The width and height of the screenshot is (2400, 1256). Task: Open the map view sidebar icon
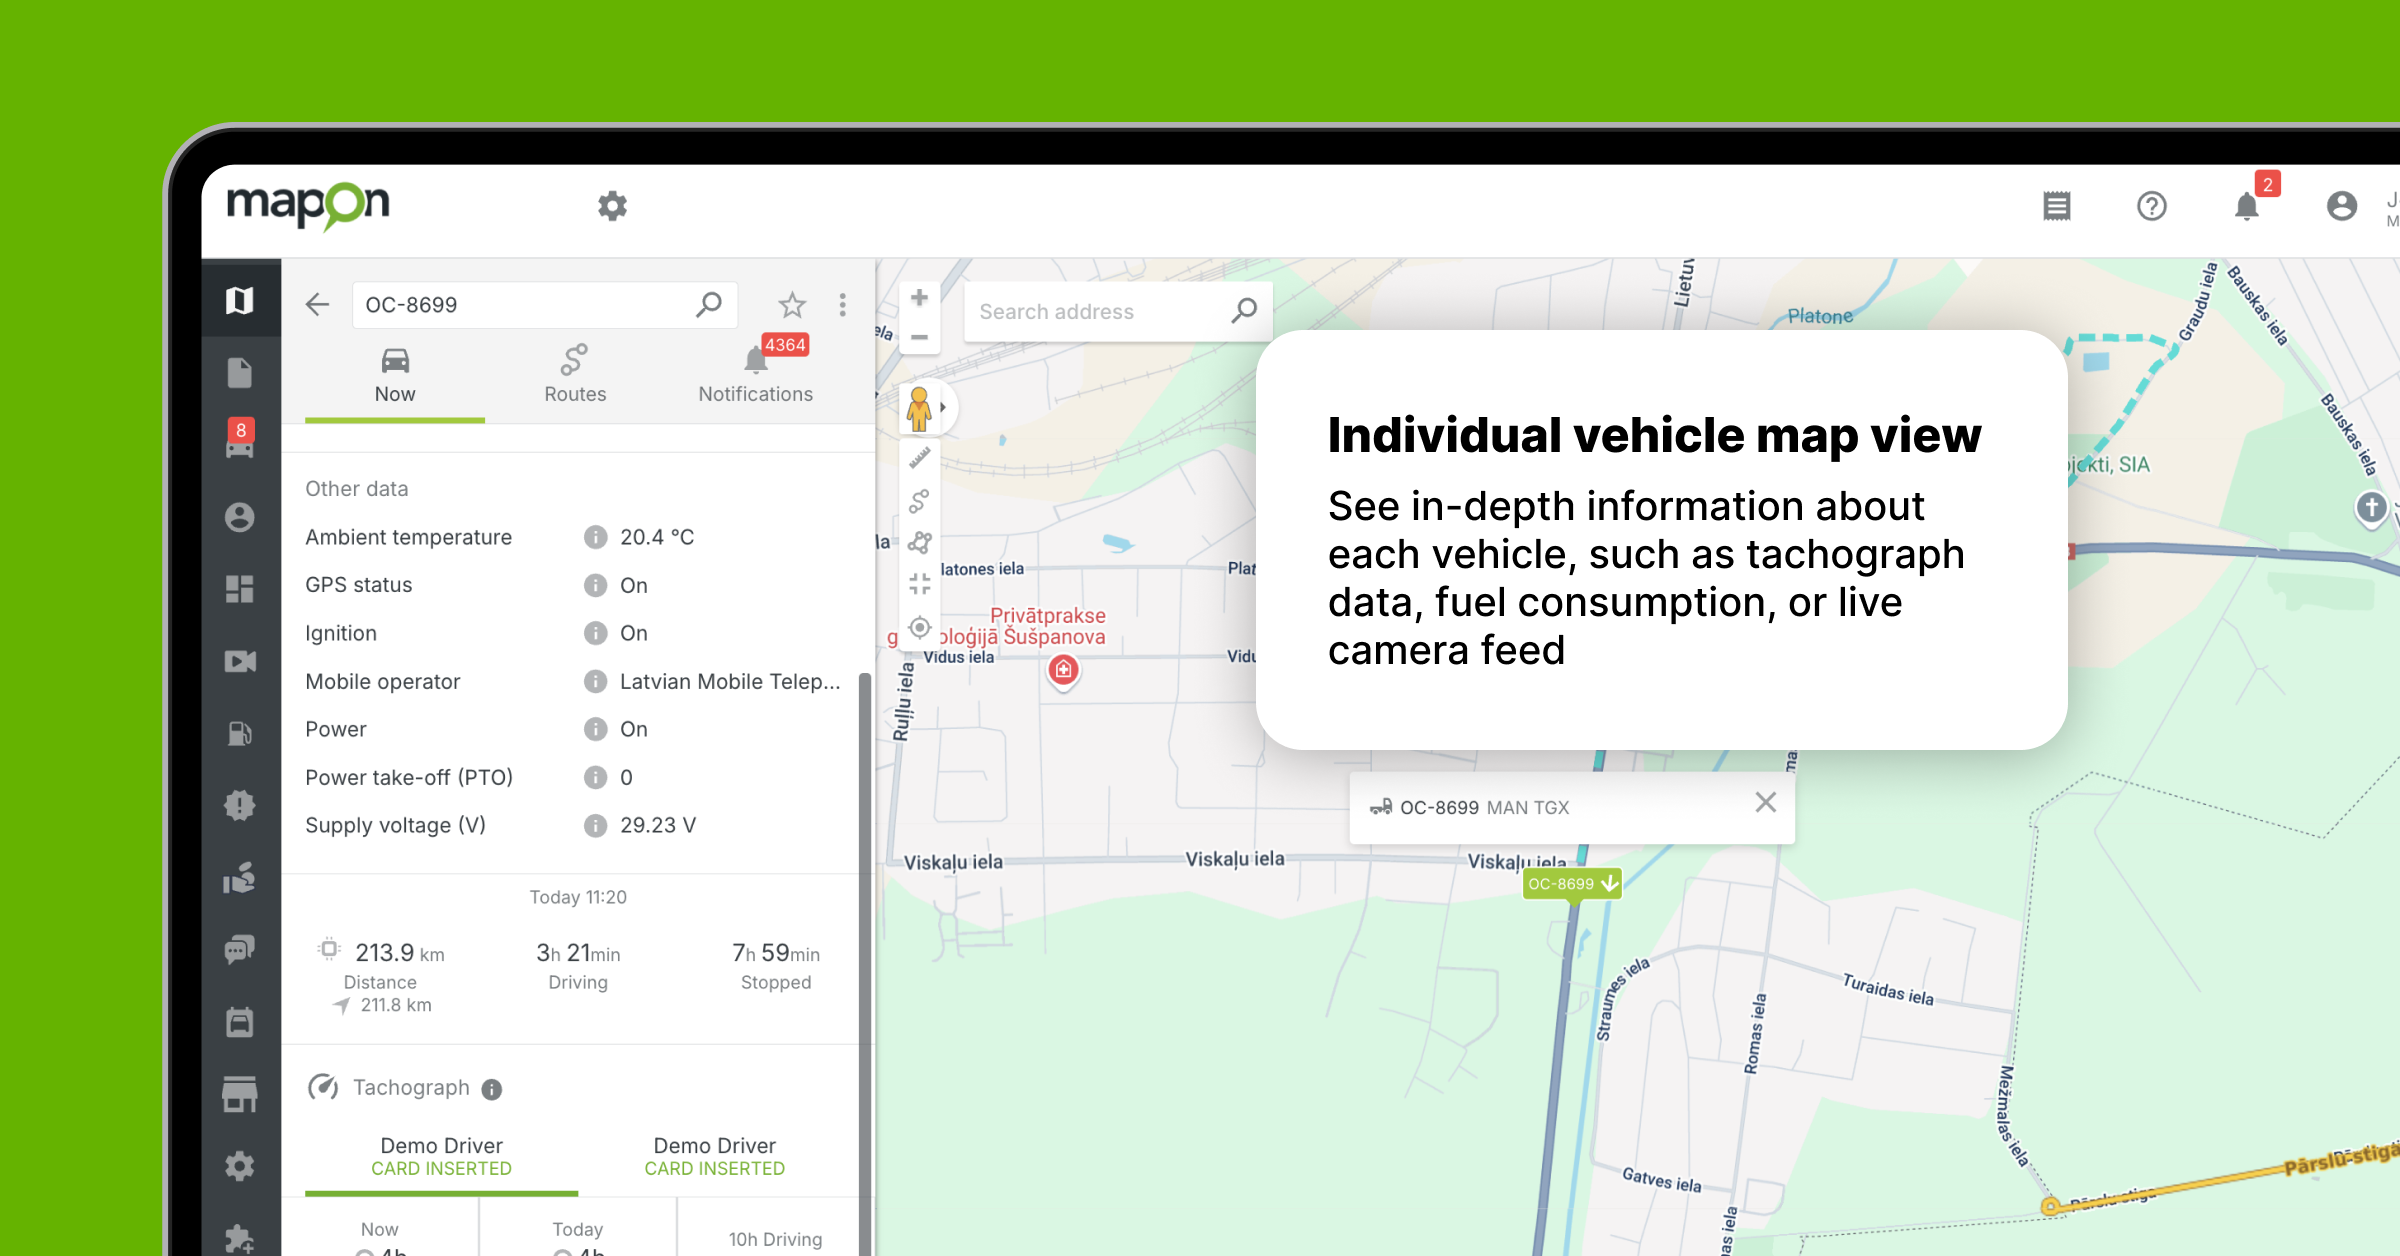tap(240, 300)
